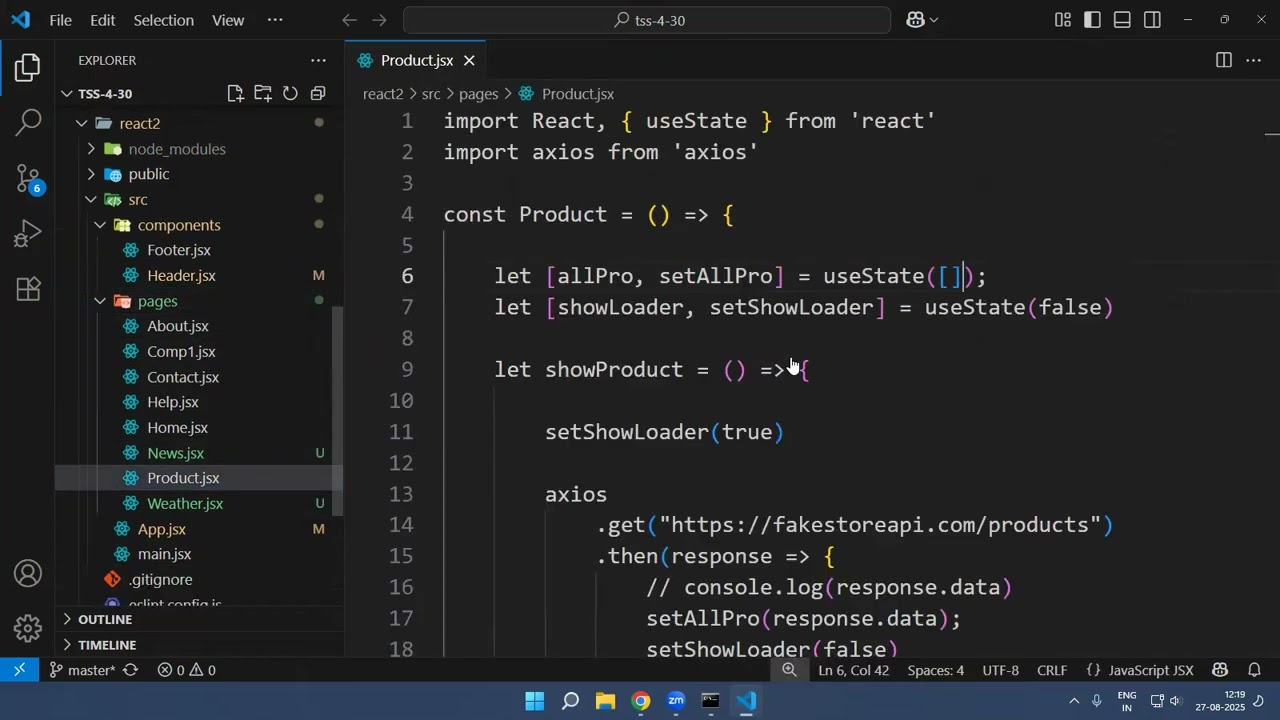
Task: Open Chrome from the taskbar
Action: [641, 701]
